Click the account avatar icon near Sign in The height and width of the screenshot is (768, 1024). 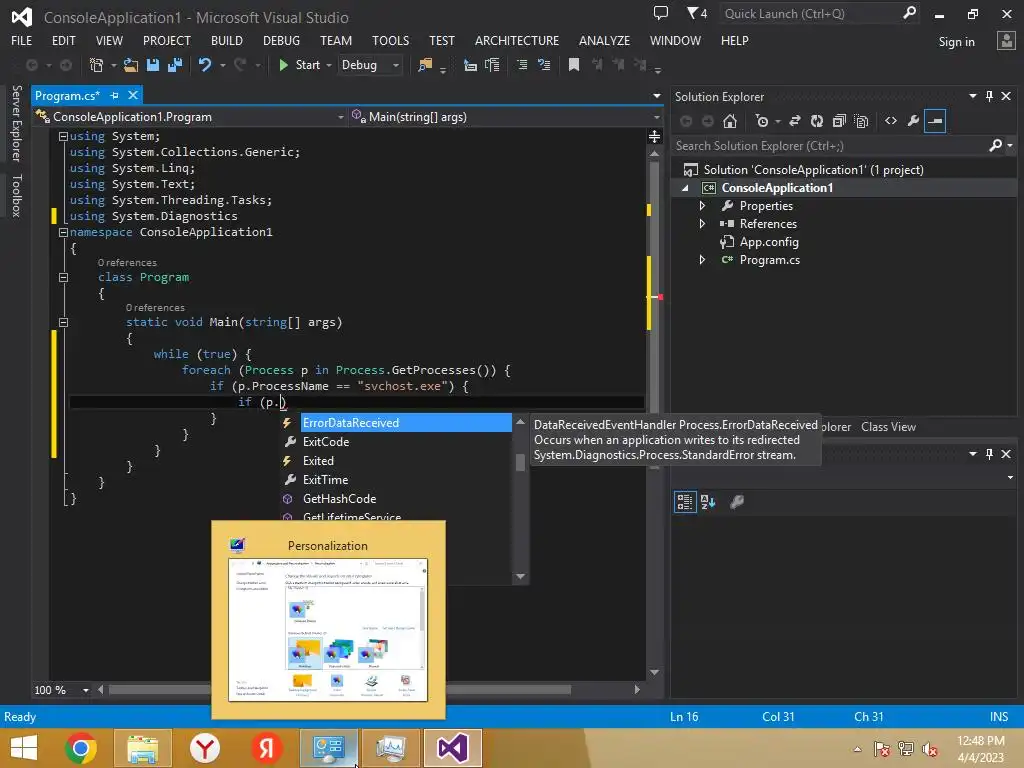(x=1006, y=41)
